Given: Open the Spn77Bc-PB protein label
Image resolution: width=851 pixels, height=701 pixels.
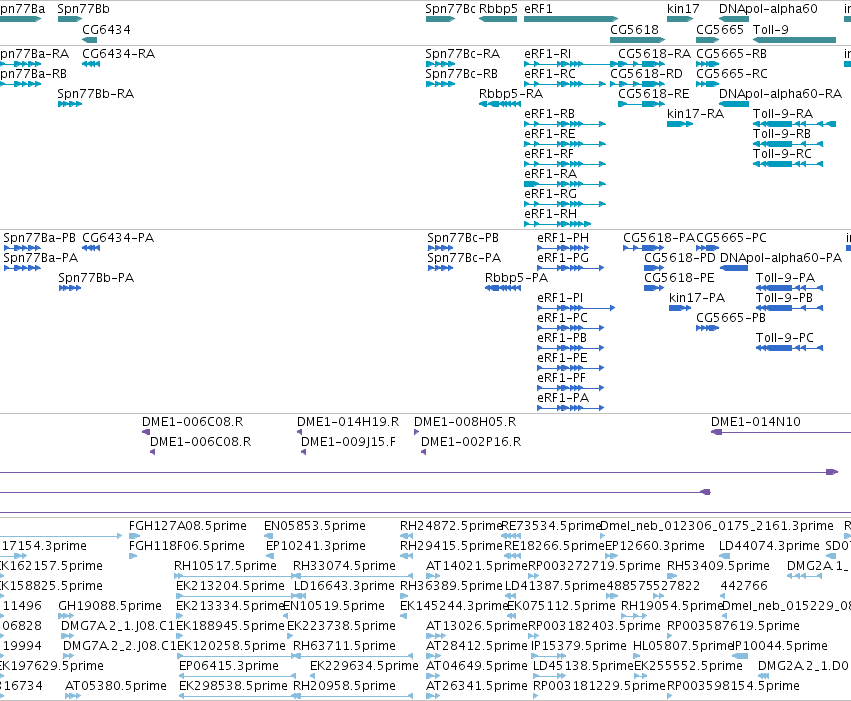Looking at the screenshot, I should (463, 238).
